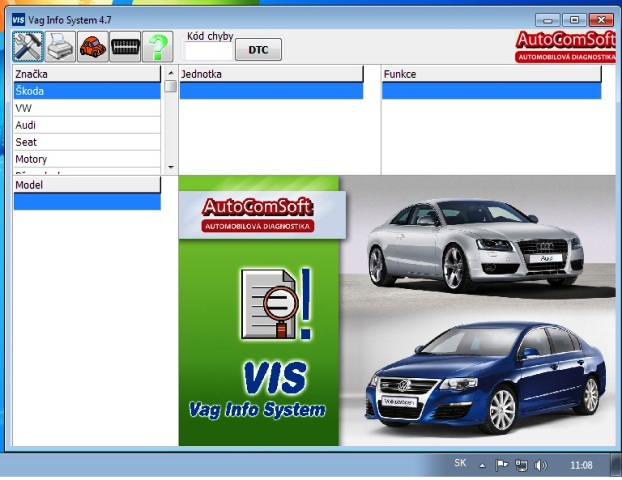
Task: Click the VIS title bar app icon
Action: [x=18, y=19]
